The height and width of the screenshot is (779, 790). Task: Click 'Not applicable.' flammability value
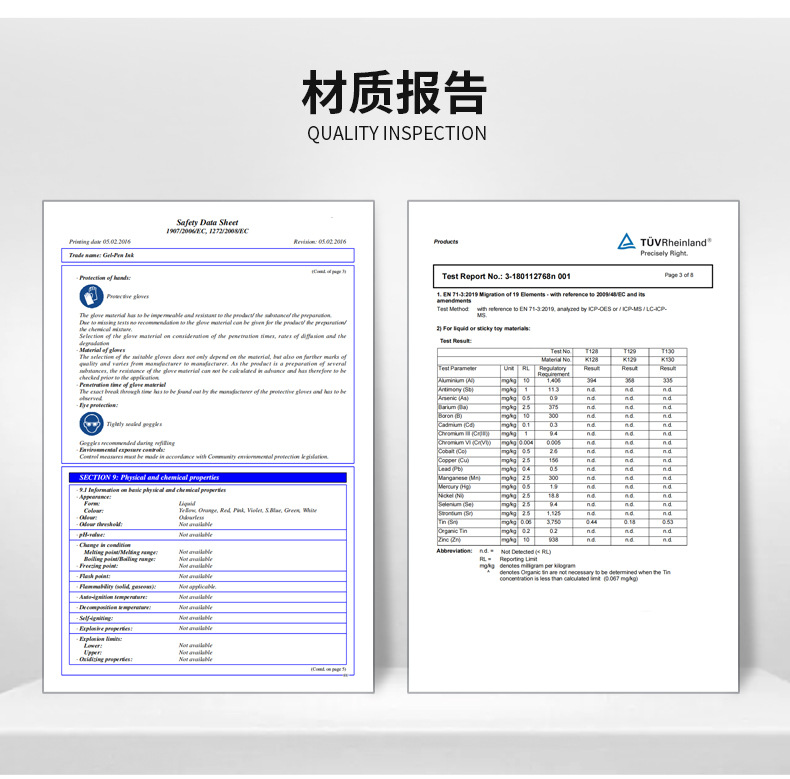tap(198, 587)
